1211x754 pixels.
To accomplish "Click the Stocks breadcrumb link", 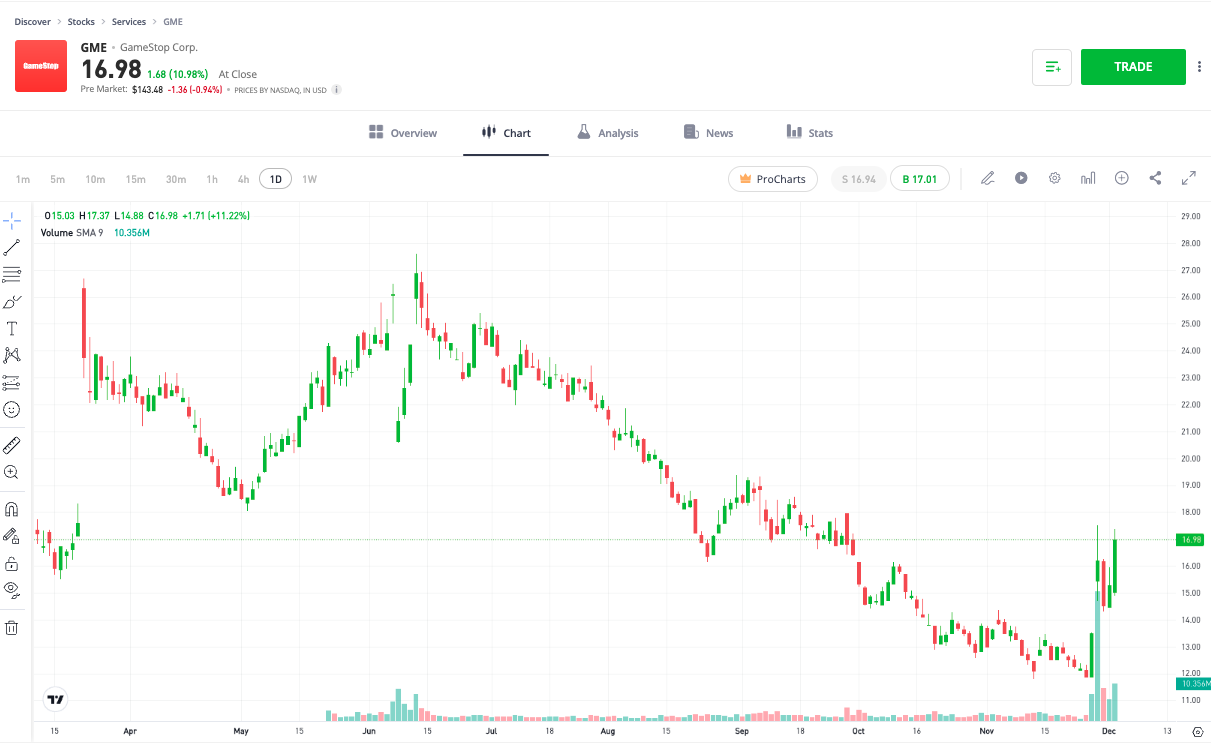I will 81,21.
